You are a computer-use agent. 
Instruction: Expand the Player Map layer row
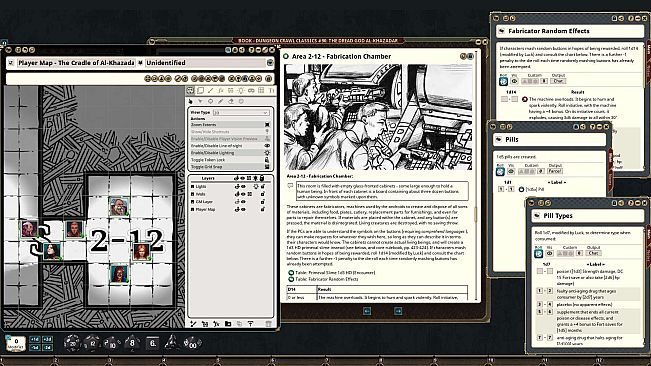(192, 210)
